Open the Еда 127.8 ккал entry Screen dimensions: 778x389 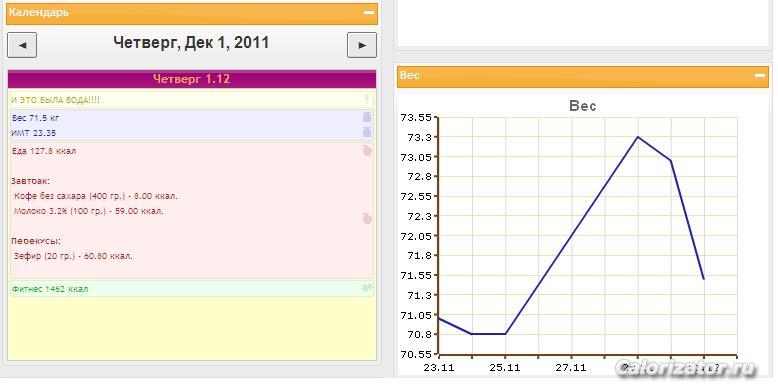(44, 151)
